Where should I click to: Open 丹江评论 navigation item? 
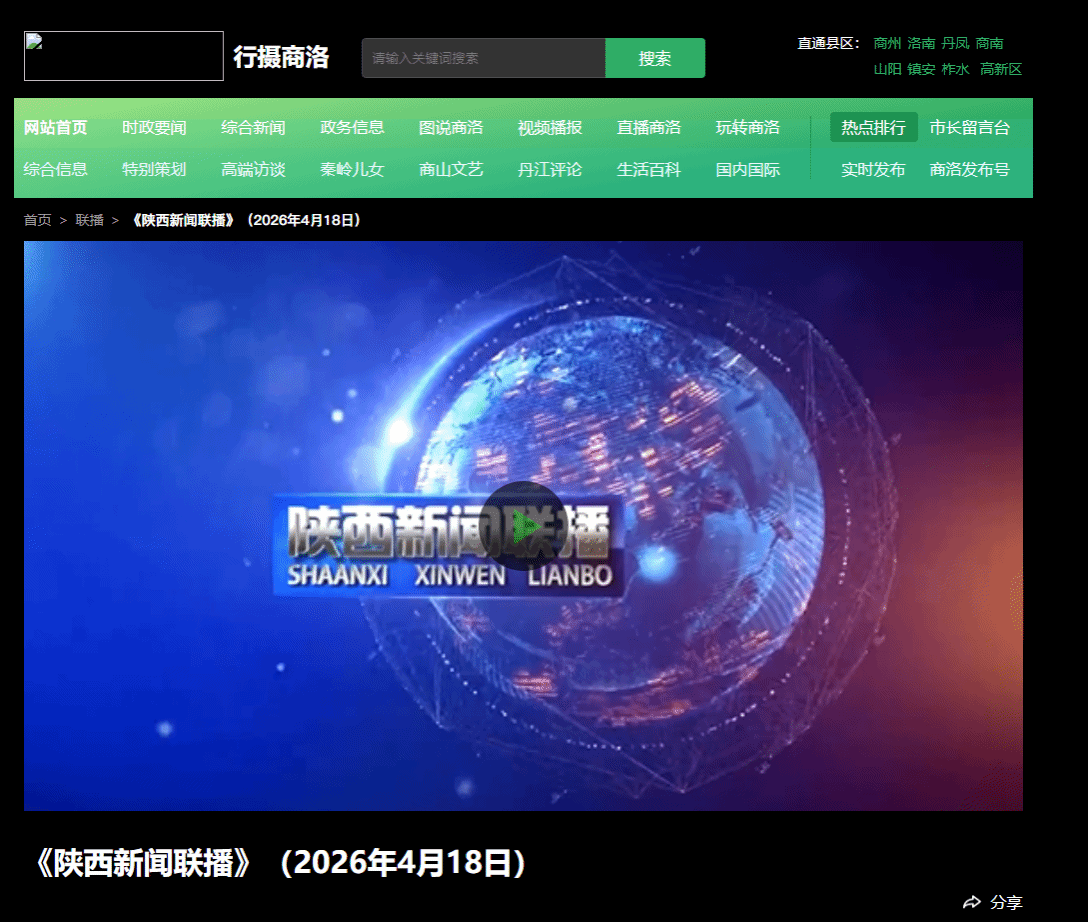(x=550, y=170)
